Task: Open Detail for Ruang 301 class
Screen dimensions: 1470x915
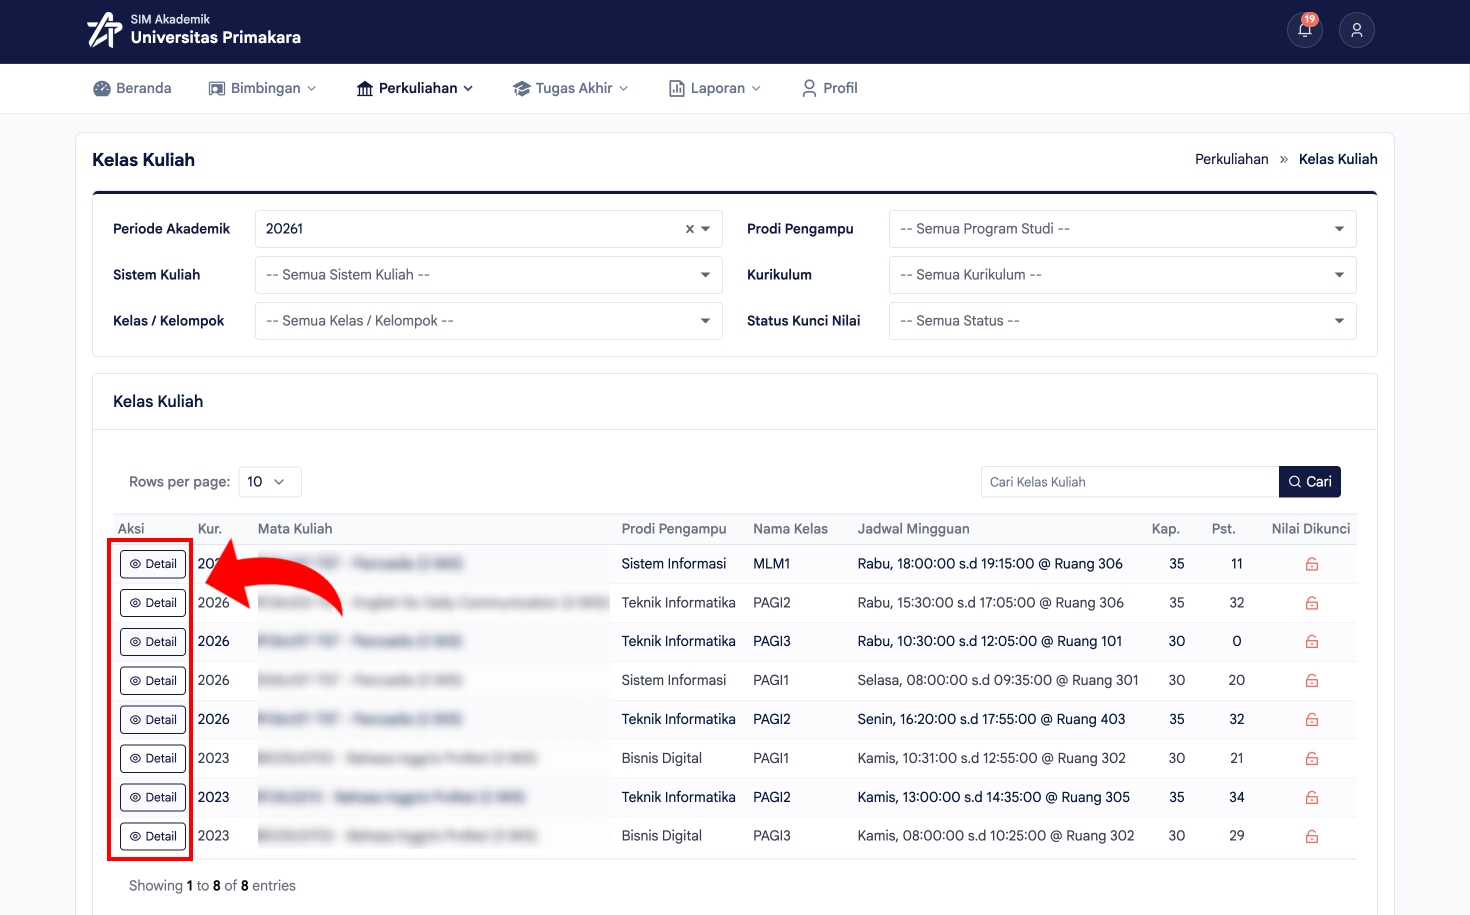Action: pyautogui.click(x=153, y=681)
